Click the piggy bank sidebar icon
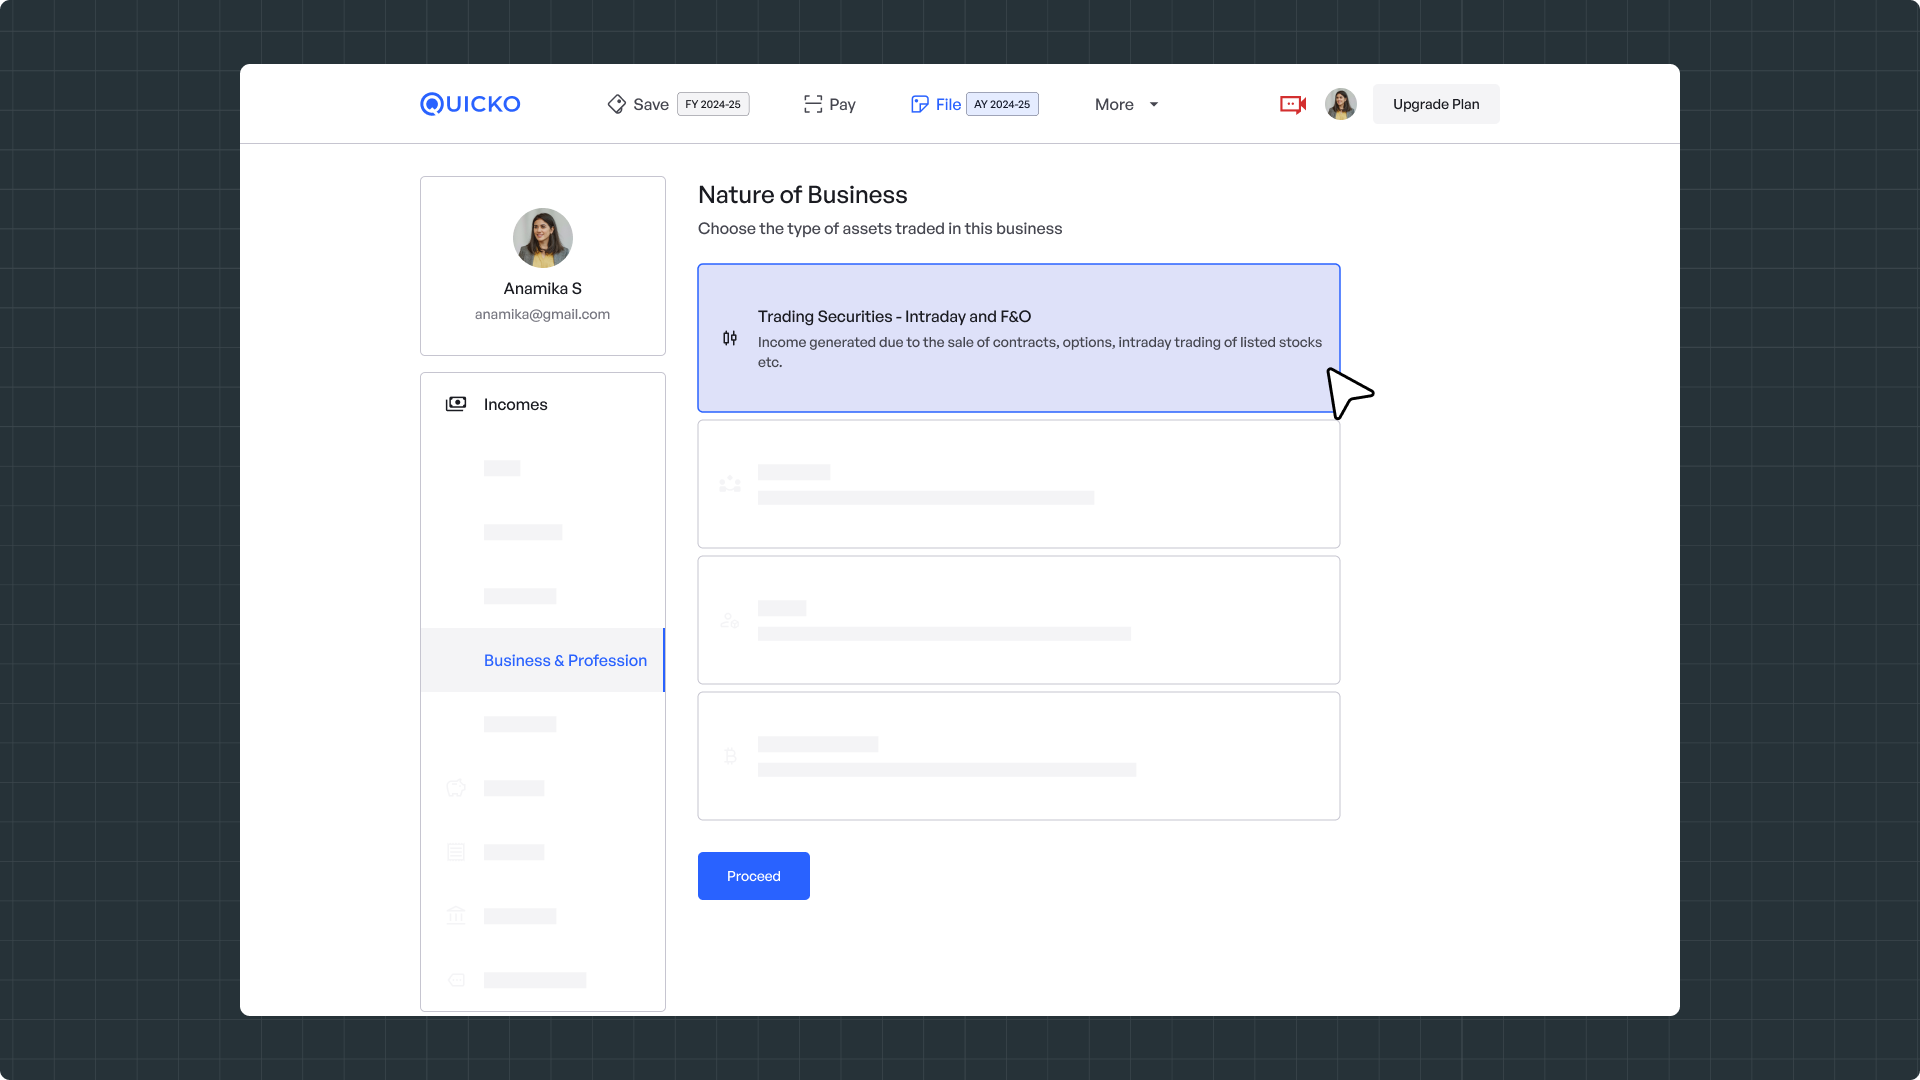1920x1080 pixels. [x=456, y=788]
